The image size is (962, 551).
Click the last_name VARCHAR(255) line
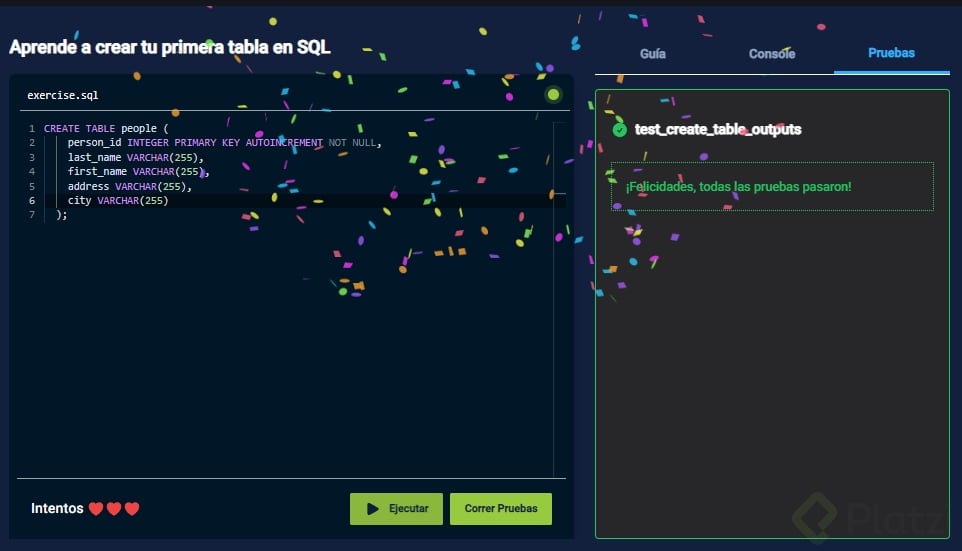[136, 158]
